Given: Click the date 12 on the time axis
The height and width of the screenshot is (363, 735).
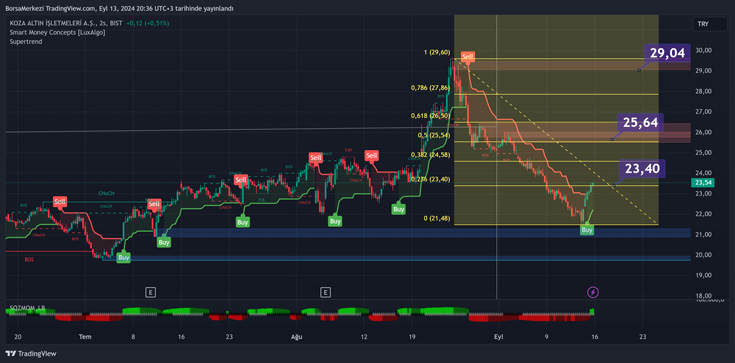Looking at the screenshot, I should click(x=364, y=337).
